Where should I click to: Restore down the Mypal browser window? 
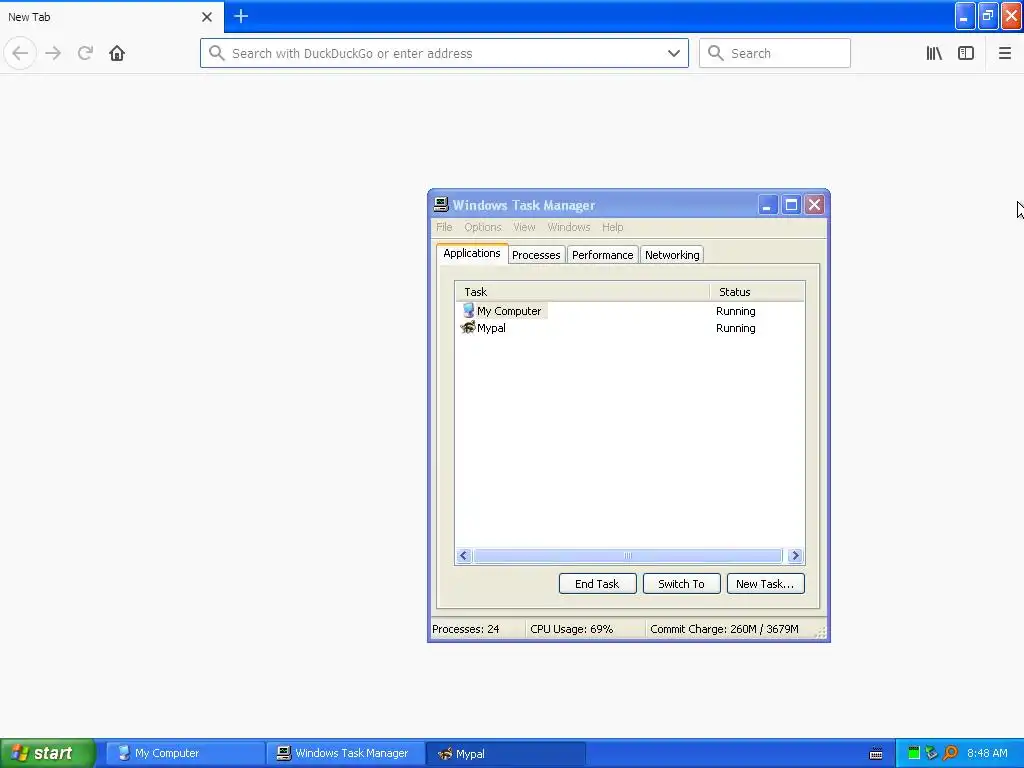[x=988, y=16]
